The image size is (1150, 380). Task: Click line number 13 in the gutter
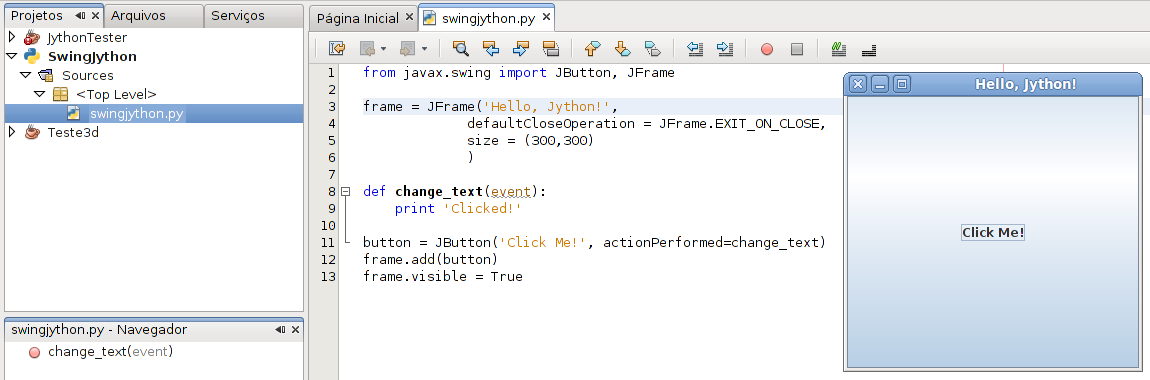(329, 277)
